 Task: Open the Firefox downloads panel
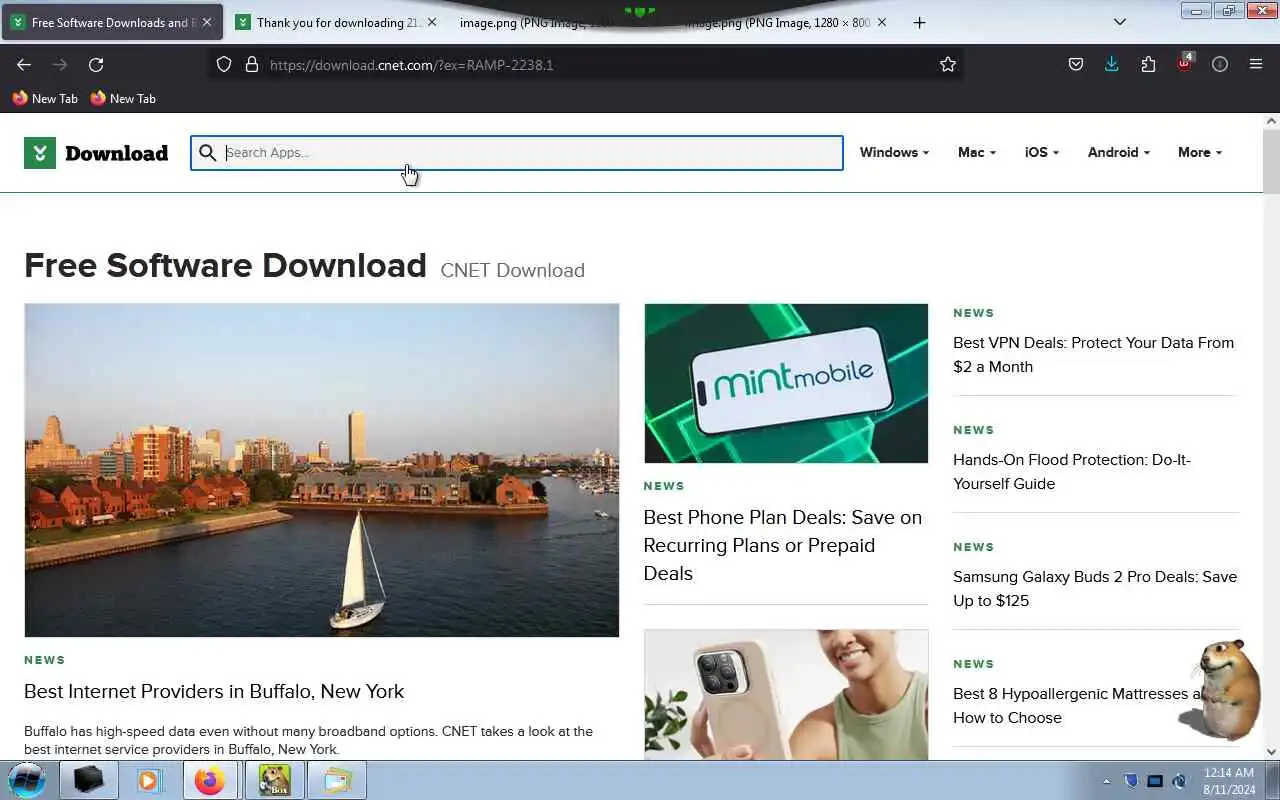click(x=1111, y=64)
